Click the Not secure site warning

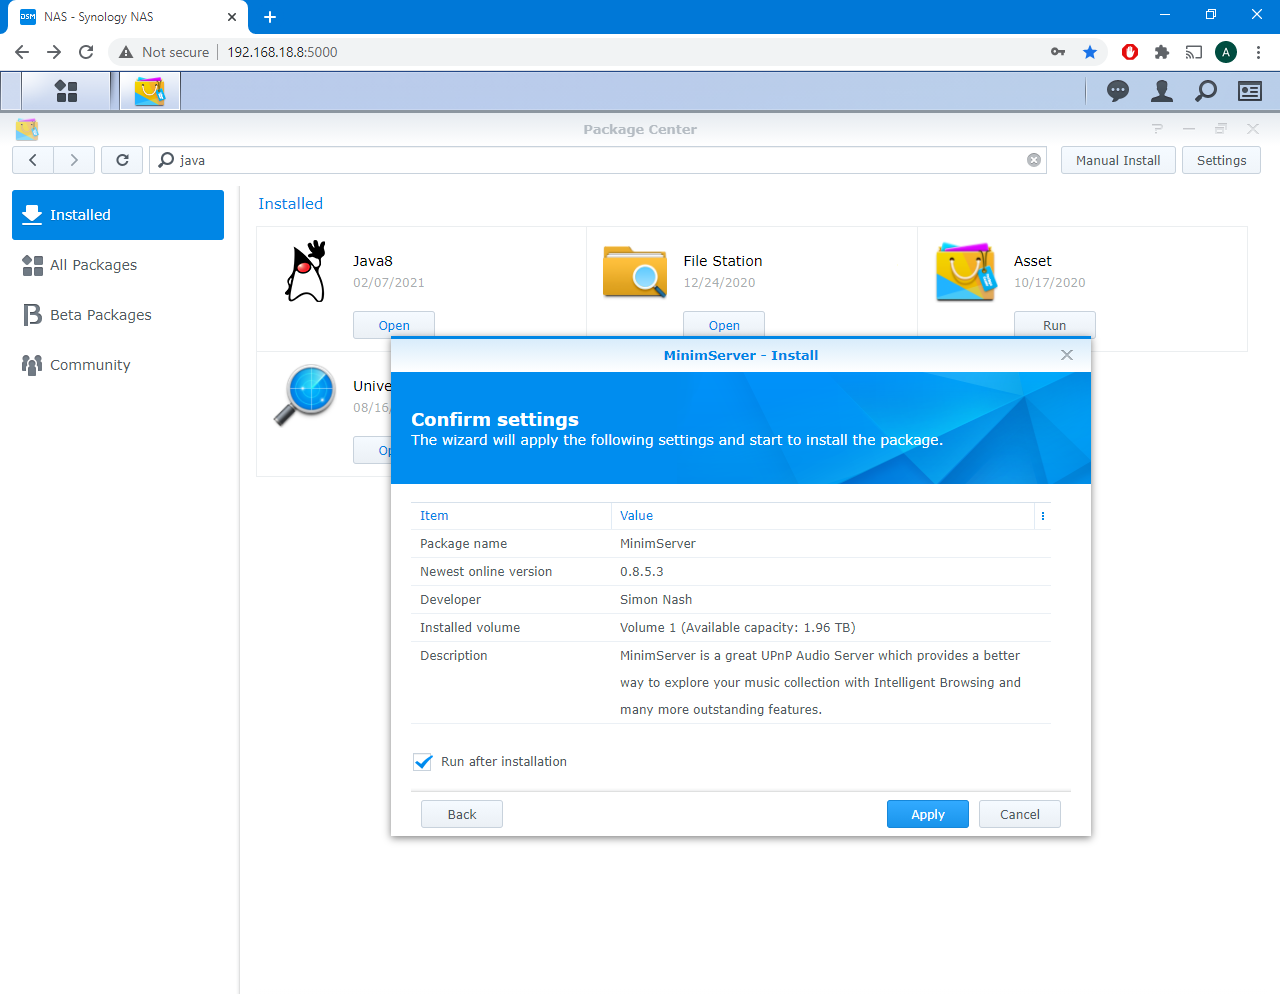tap(164, 52)
